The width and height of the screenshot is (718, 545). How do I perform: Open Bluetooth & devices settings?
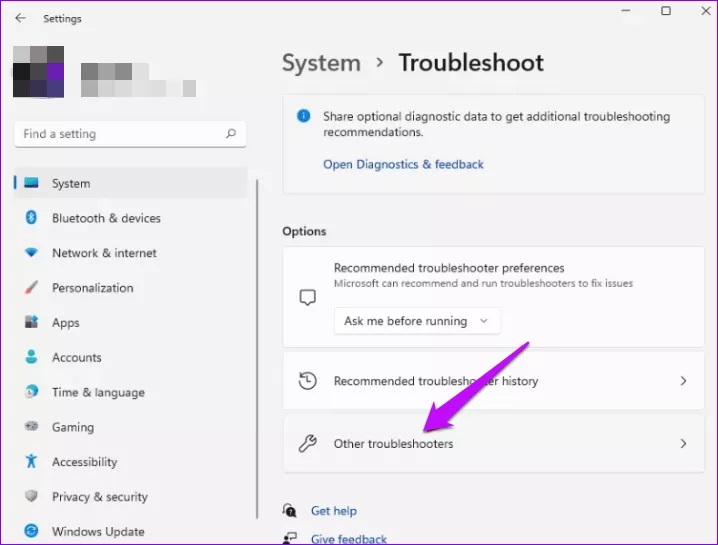[x=131, y=218]
